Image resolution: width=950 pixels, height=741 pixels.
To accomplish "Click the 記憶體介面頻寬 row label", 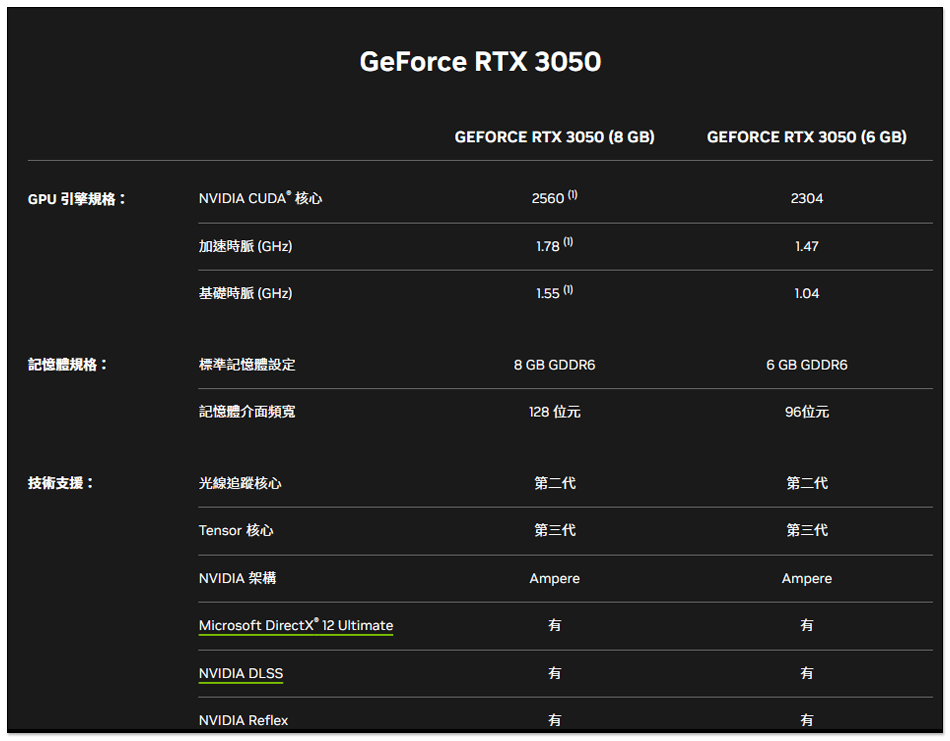I will (247, 412).
